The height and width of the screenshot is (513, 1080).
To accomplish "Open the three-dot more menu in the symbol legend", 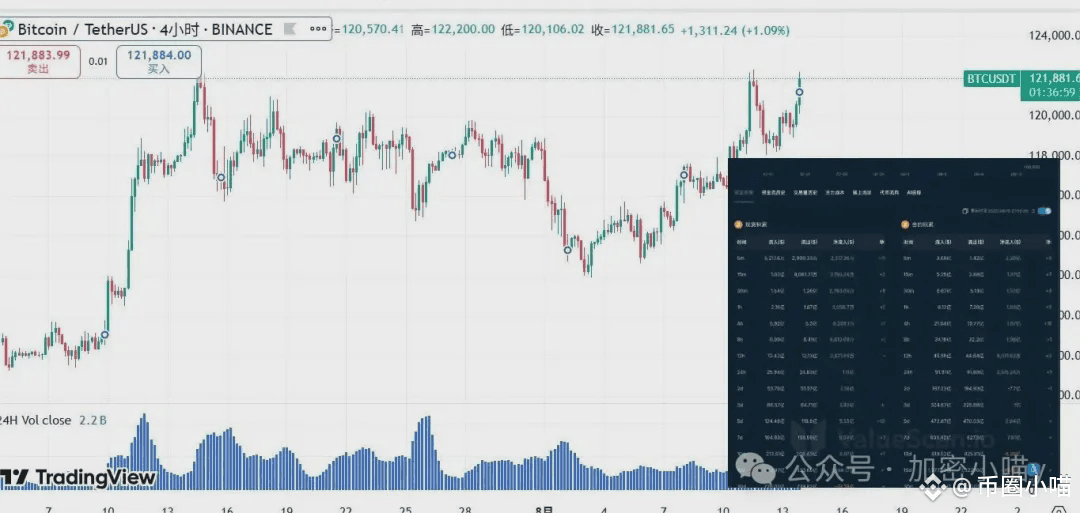I will (318, 29).
